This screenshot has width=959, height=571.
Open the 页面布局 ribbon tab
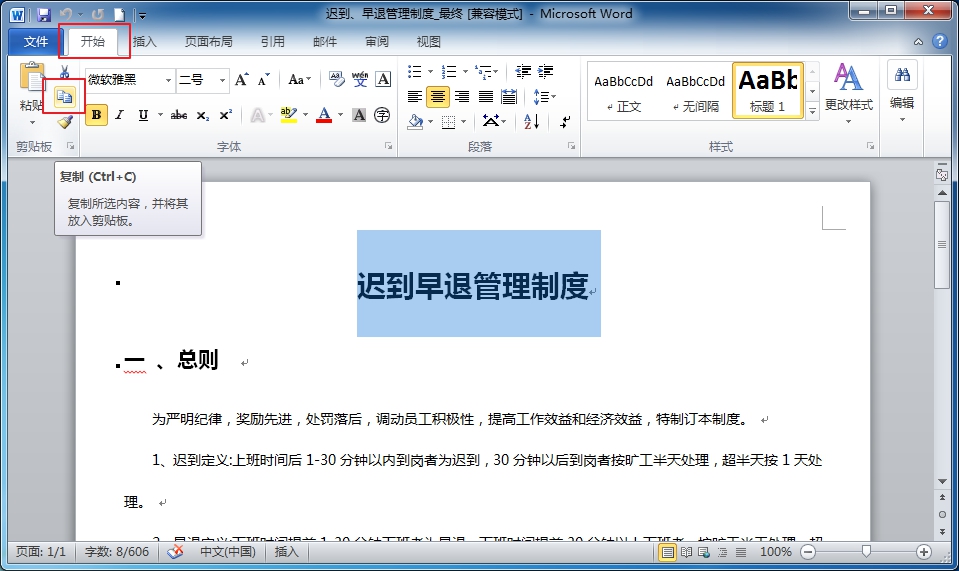coord(208,42)
